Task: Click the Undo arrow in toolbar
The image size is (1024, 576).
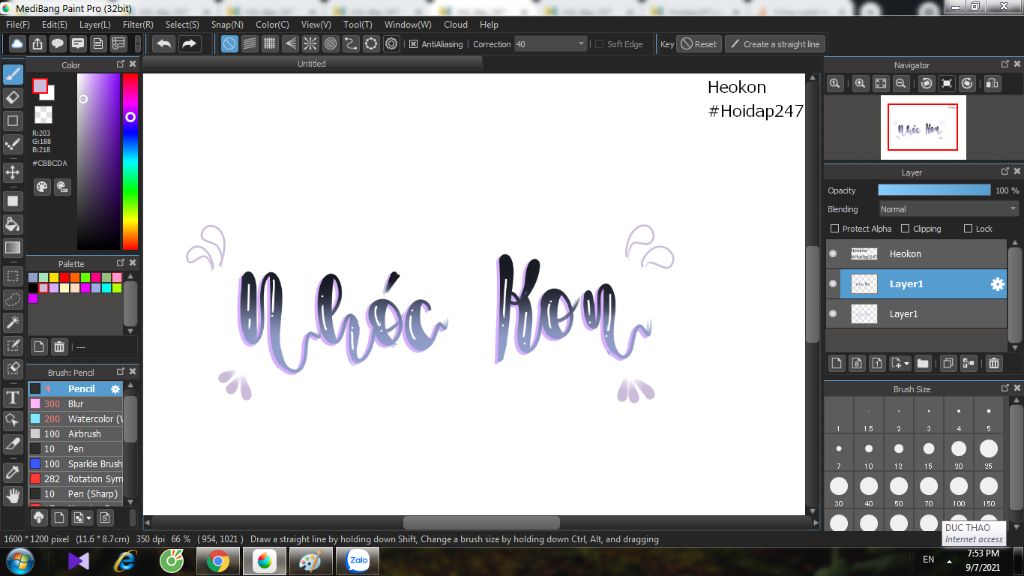Action: tap(164, 44)
